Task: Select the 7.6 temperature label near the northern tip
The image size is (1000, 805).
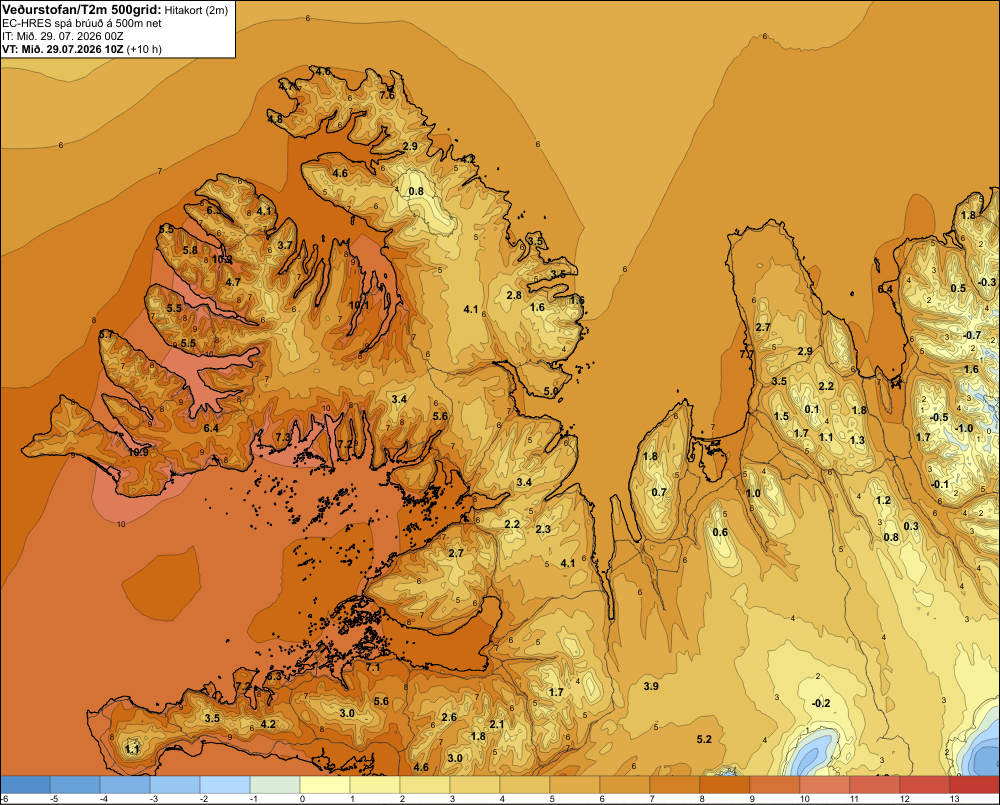Action: tap(387, 95)
